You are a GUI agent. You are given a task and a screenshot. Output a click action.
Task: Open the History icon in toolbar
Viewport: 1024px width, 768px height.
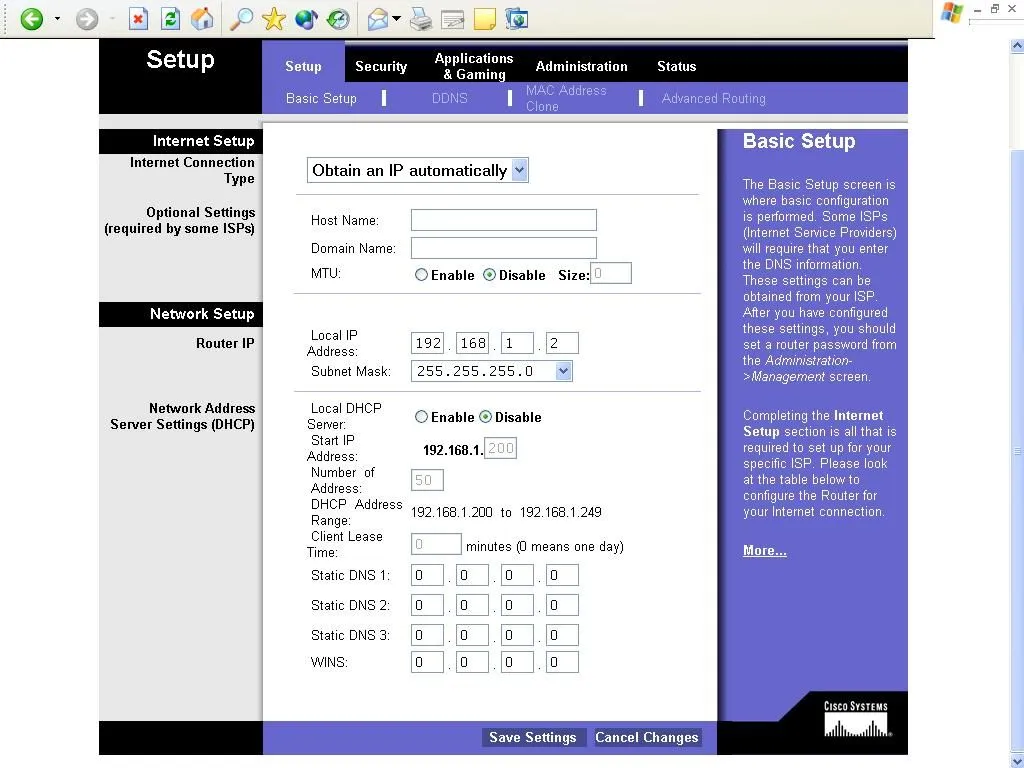coord(338,19)
